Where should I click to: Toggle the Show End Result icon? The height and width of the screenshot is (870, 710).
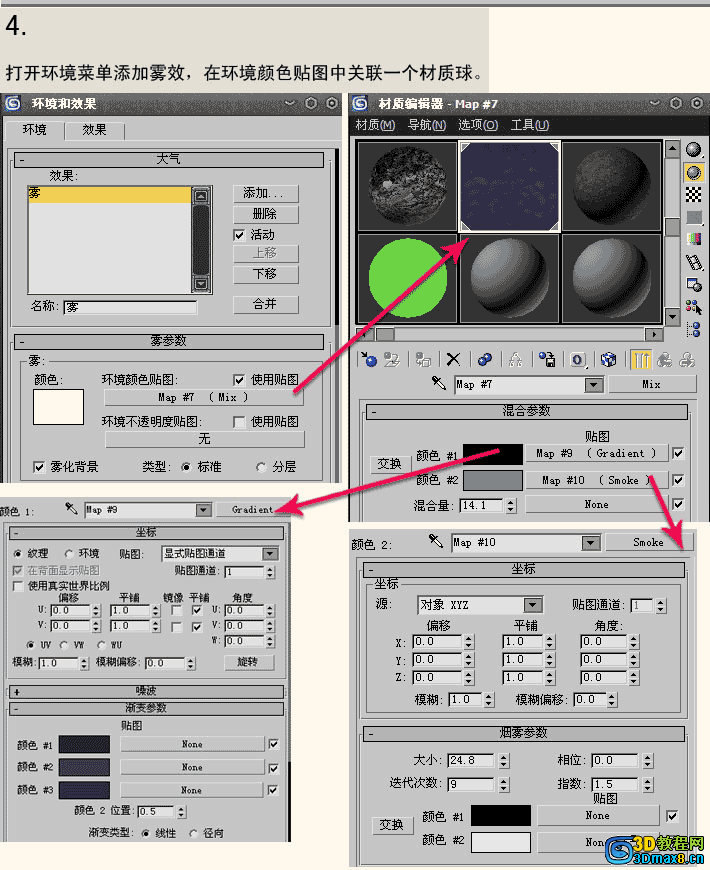coord(641,360)
